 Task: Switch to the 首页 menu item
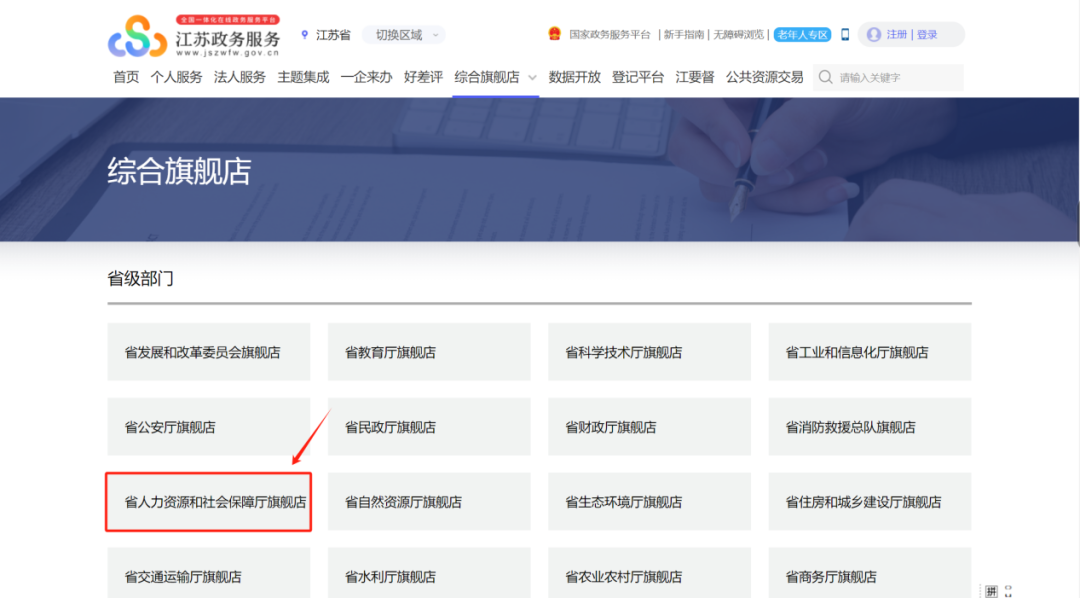pyautogui.click(x=125, y=76)
